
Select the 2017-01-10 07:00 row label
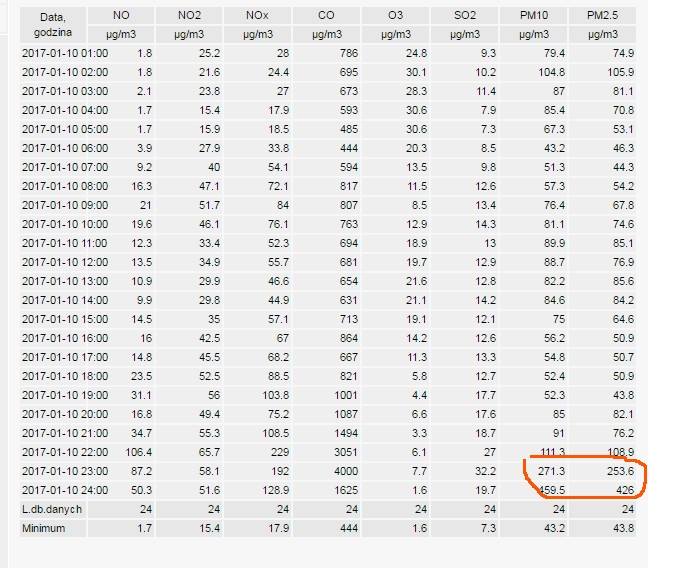(x=65, y=168)
